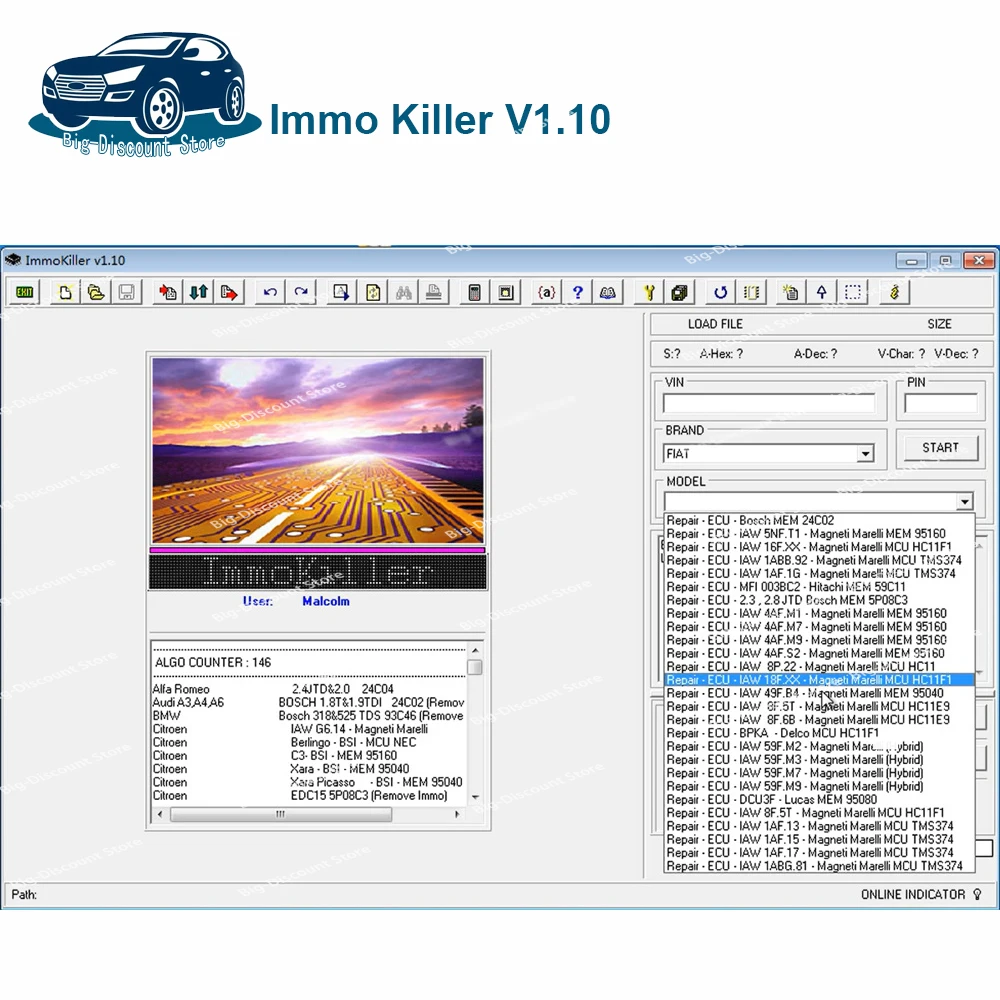The image size is (1000, 1000).
Task: Select IAW 49F.B4 MEM 95040 option
Action: 819,693
